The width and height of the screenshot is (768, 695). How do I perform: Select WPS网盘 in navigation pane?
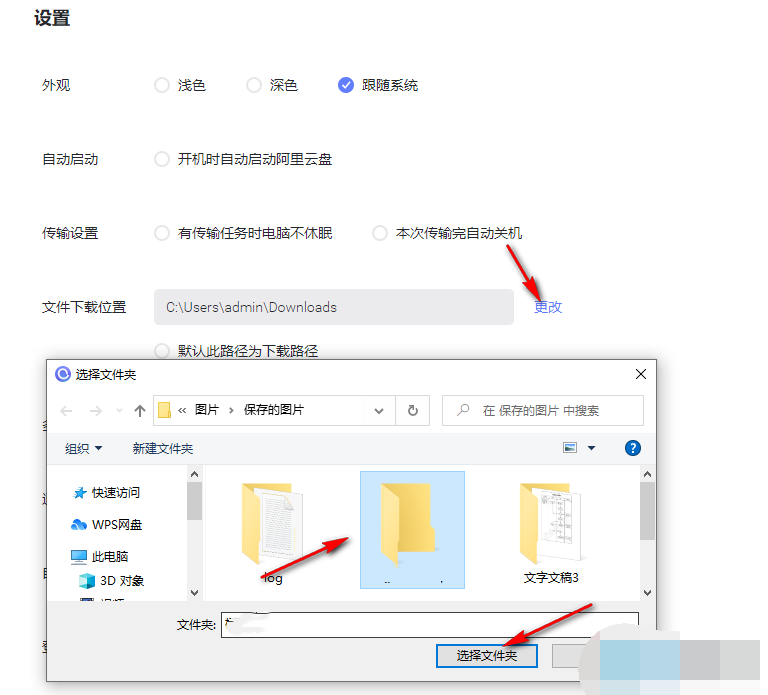107,525
